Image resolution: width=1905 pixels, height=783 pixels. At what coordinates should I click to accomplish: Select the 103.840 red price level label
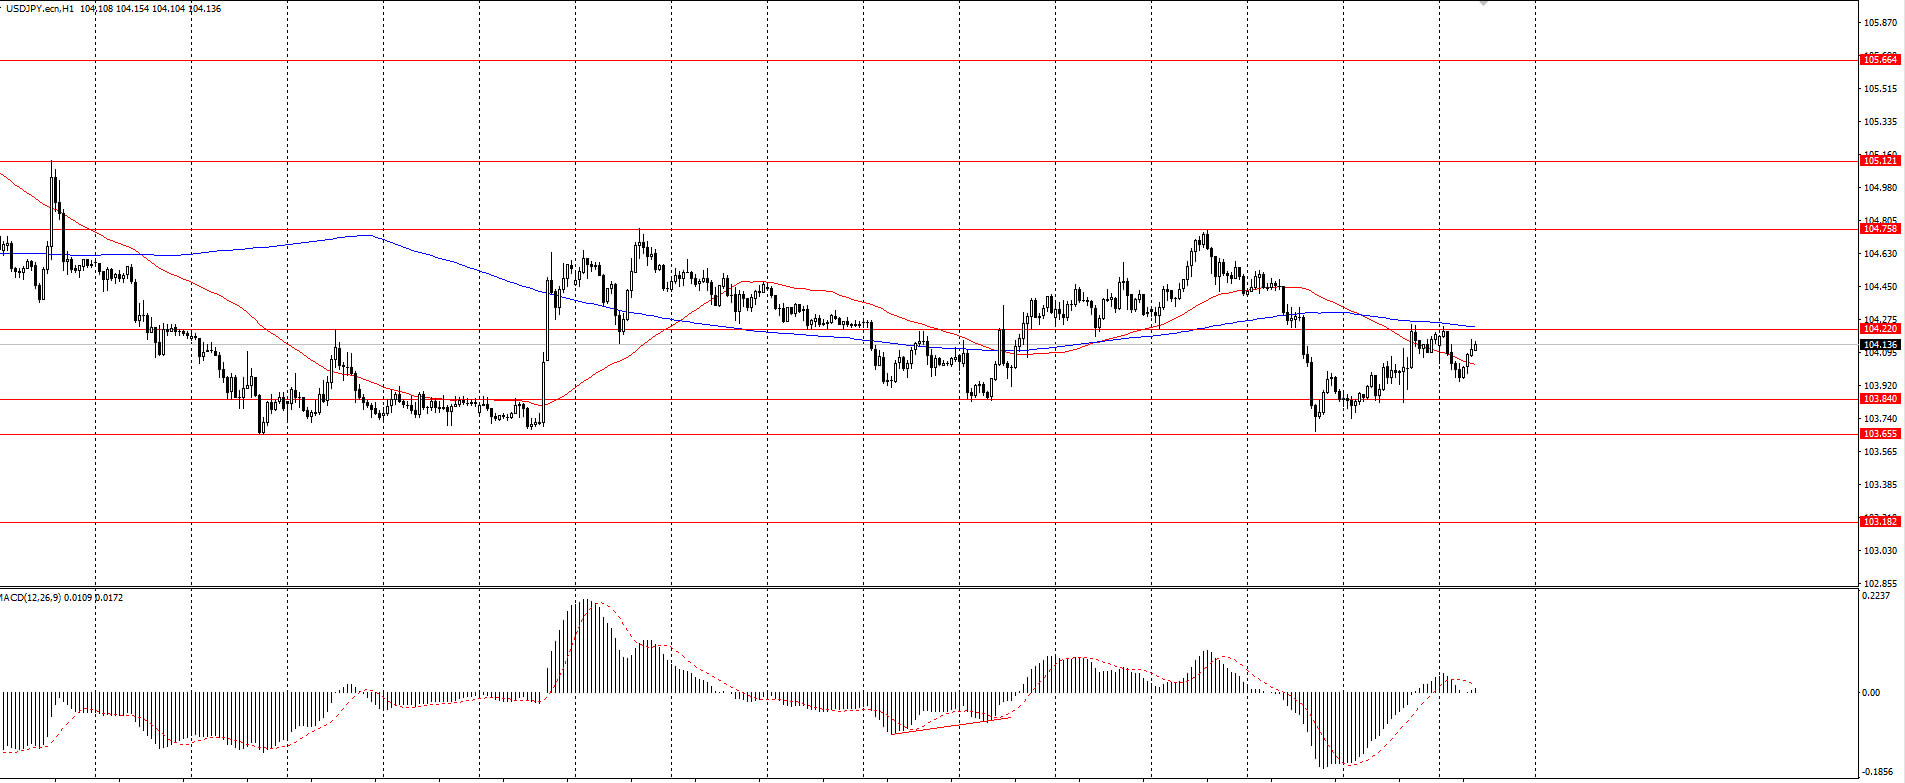(1879, 399)
